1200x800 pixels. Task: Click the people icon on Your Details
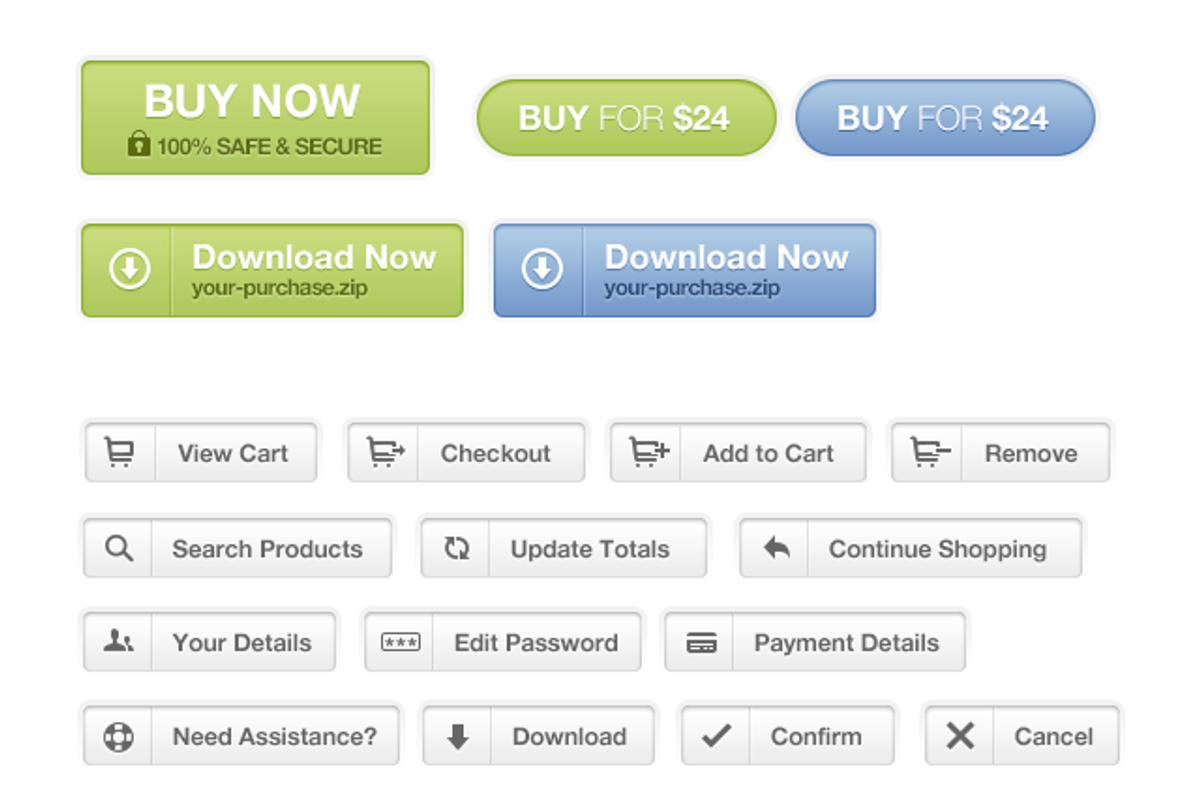point(119,642)
